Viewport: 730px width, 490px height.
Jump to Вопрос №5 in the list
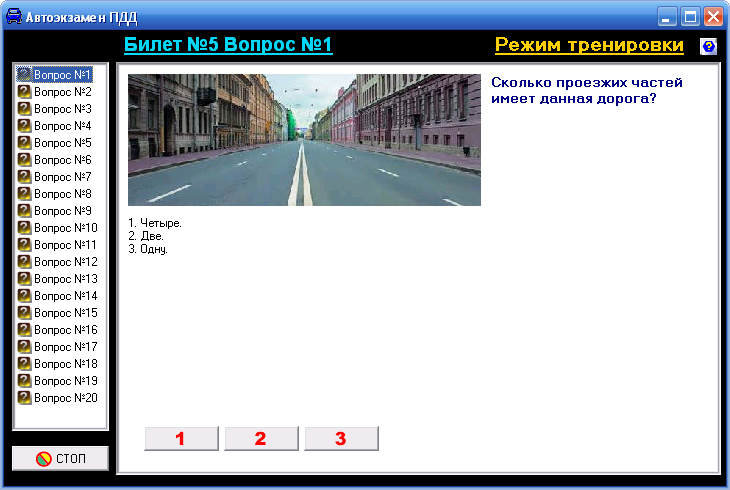(x=62, y=143)
